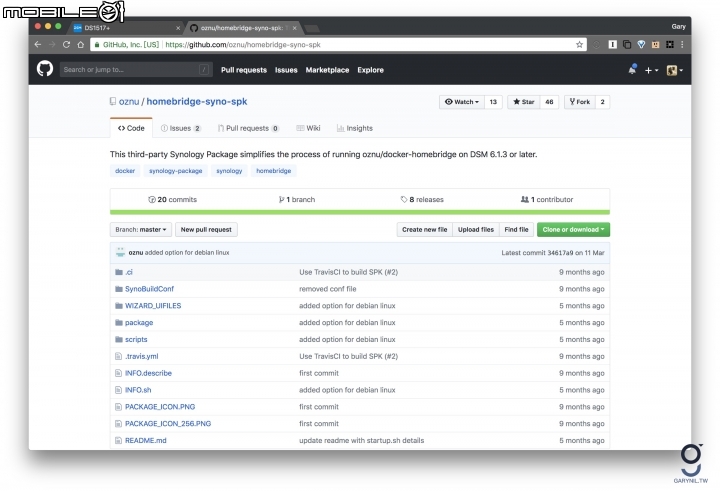The image size is (720, 491).
Task: Open Chrome's three-dot menu
Action: 682,45
